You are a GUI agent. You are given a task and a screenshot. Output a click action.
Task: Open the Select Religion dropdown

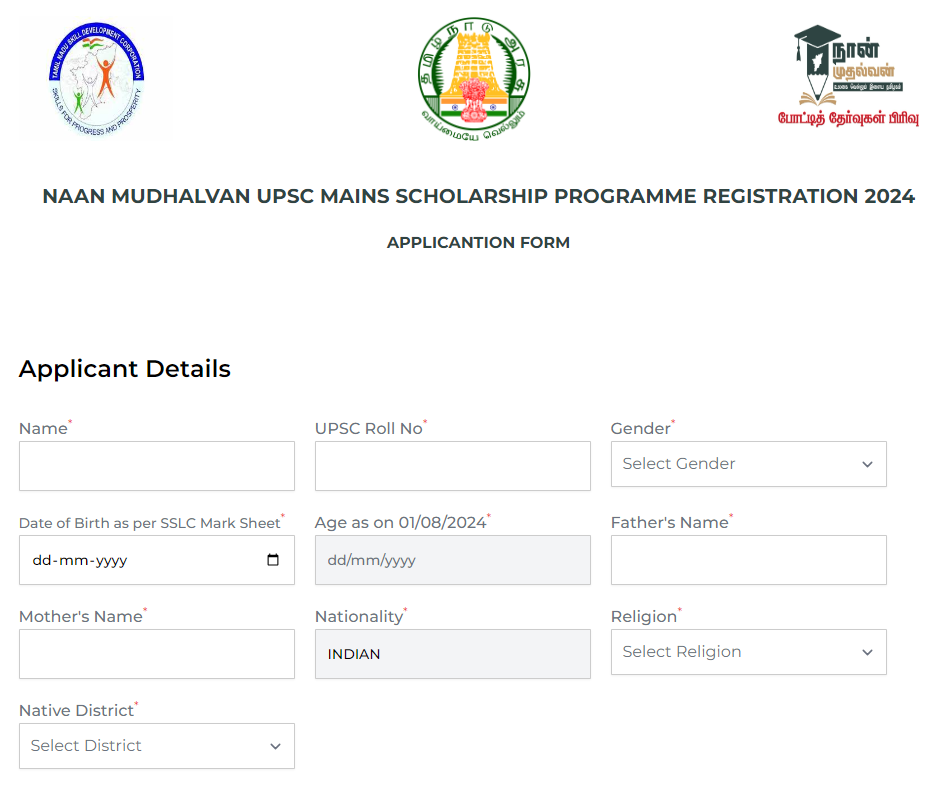[x=748, y=652]
